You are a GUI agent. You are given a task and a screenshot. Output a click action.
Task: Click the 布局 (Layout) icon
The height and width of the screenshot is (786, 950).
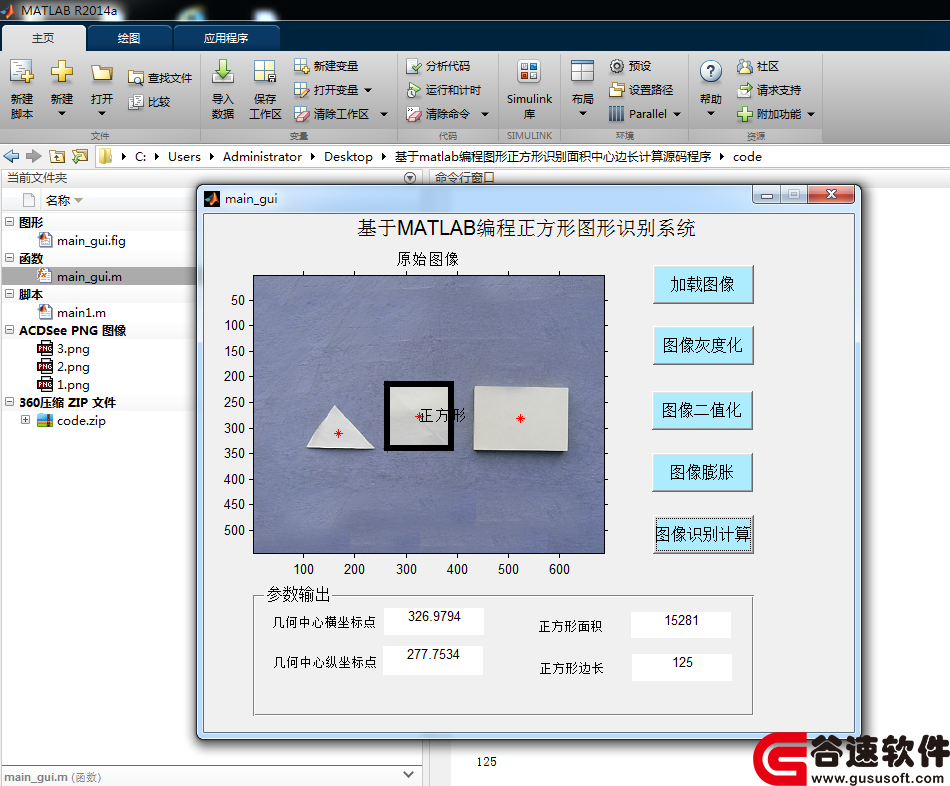click(582, 72)
